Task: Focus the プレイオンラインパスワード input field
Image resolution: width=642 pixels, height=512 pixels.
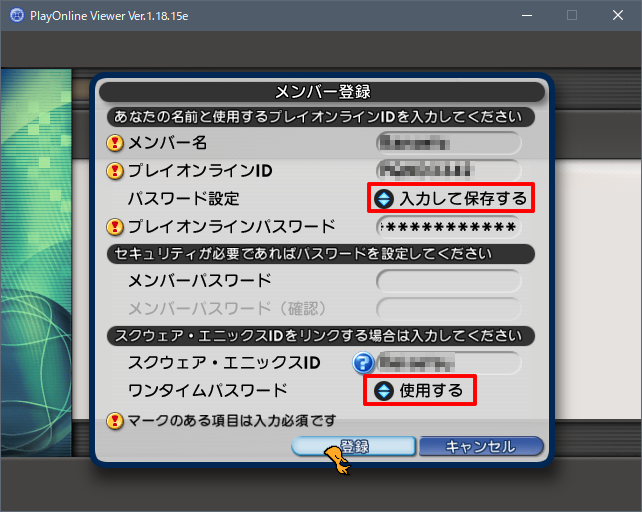Action: [x=449, y=227]
